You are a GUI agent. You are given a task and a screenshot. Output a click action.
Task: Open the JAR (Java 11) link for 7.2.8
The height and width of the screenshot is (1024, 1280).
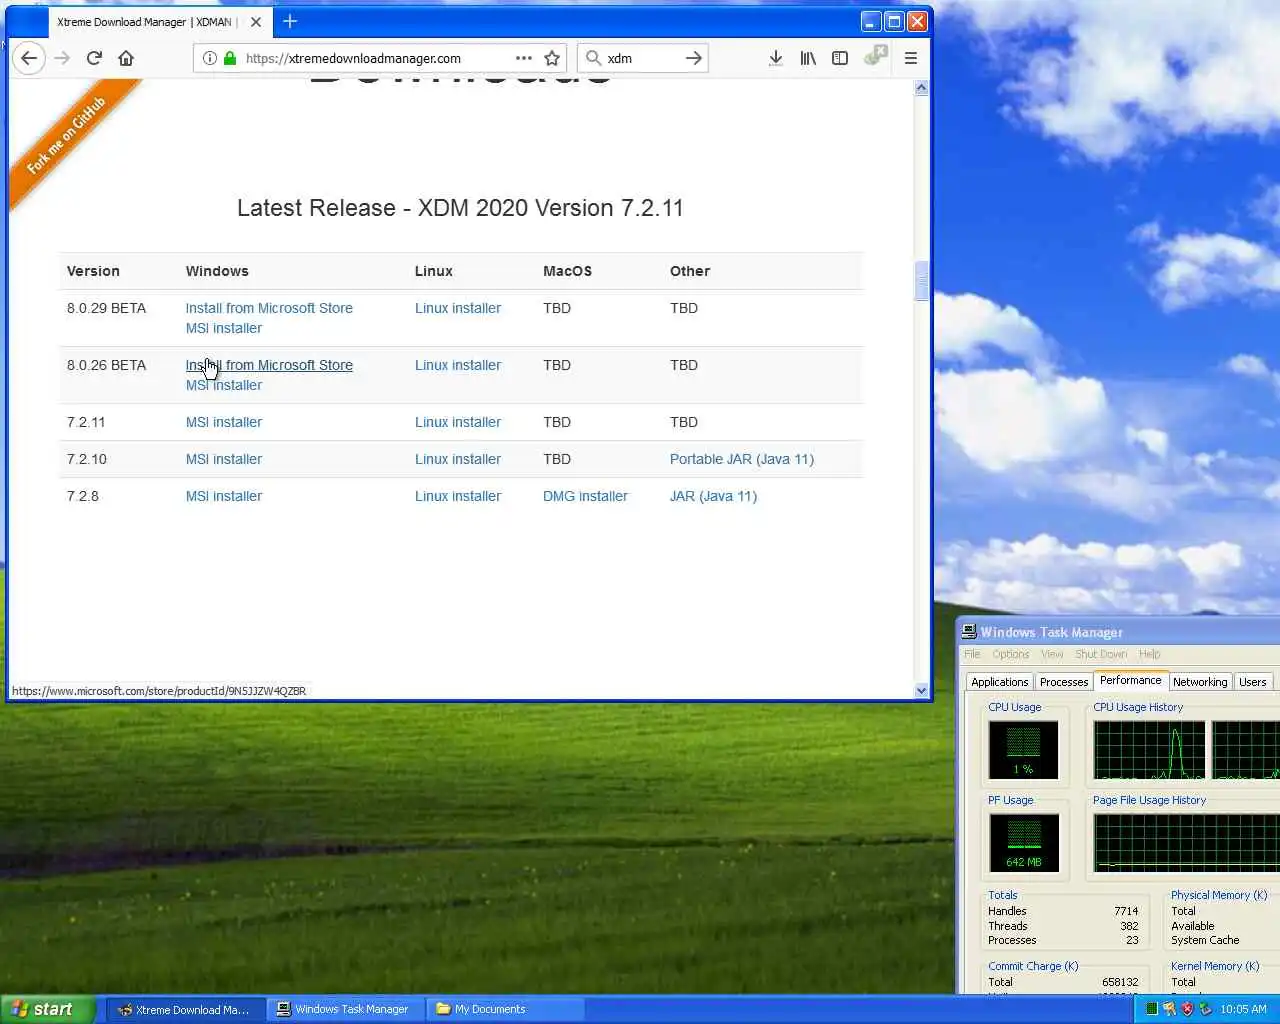[713, 496]
